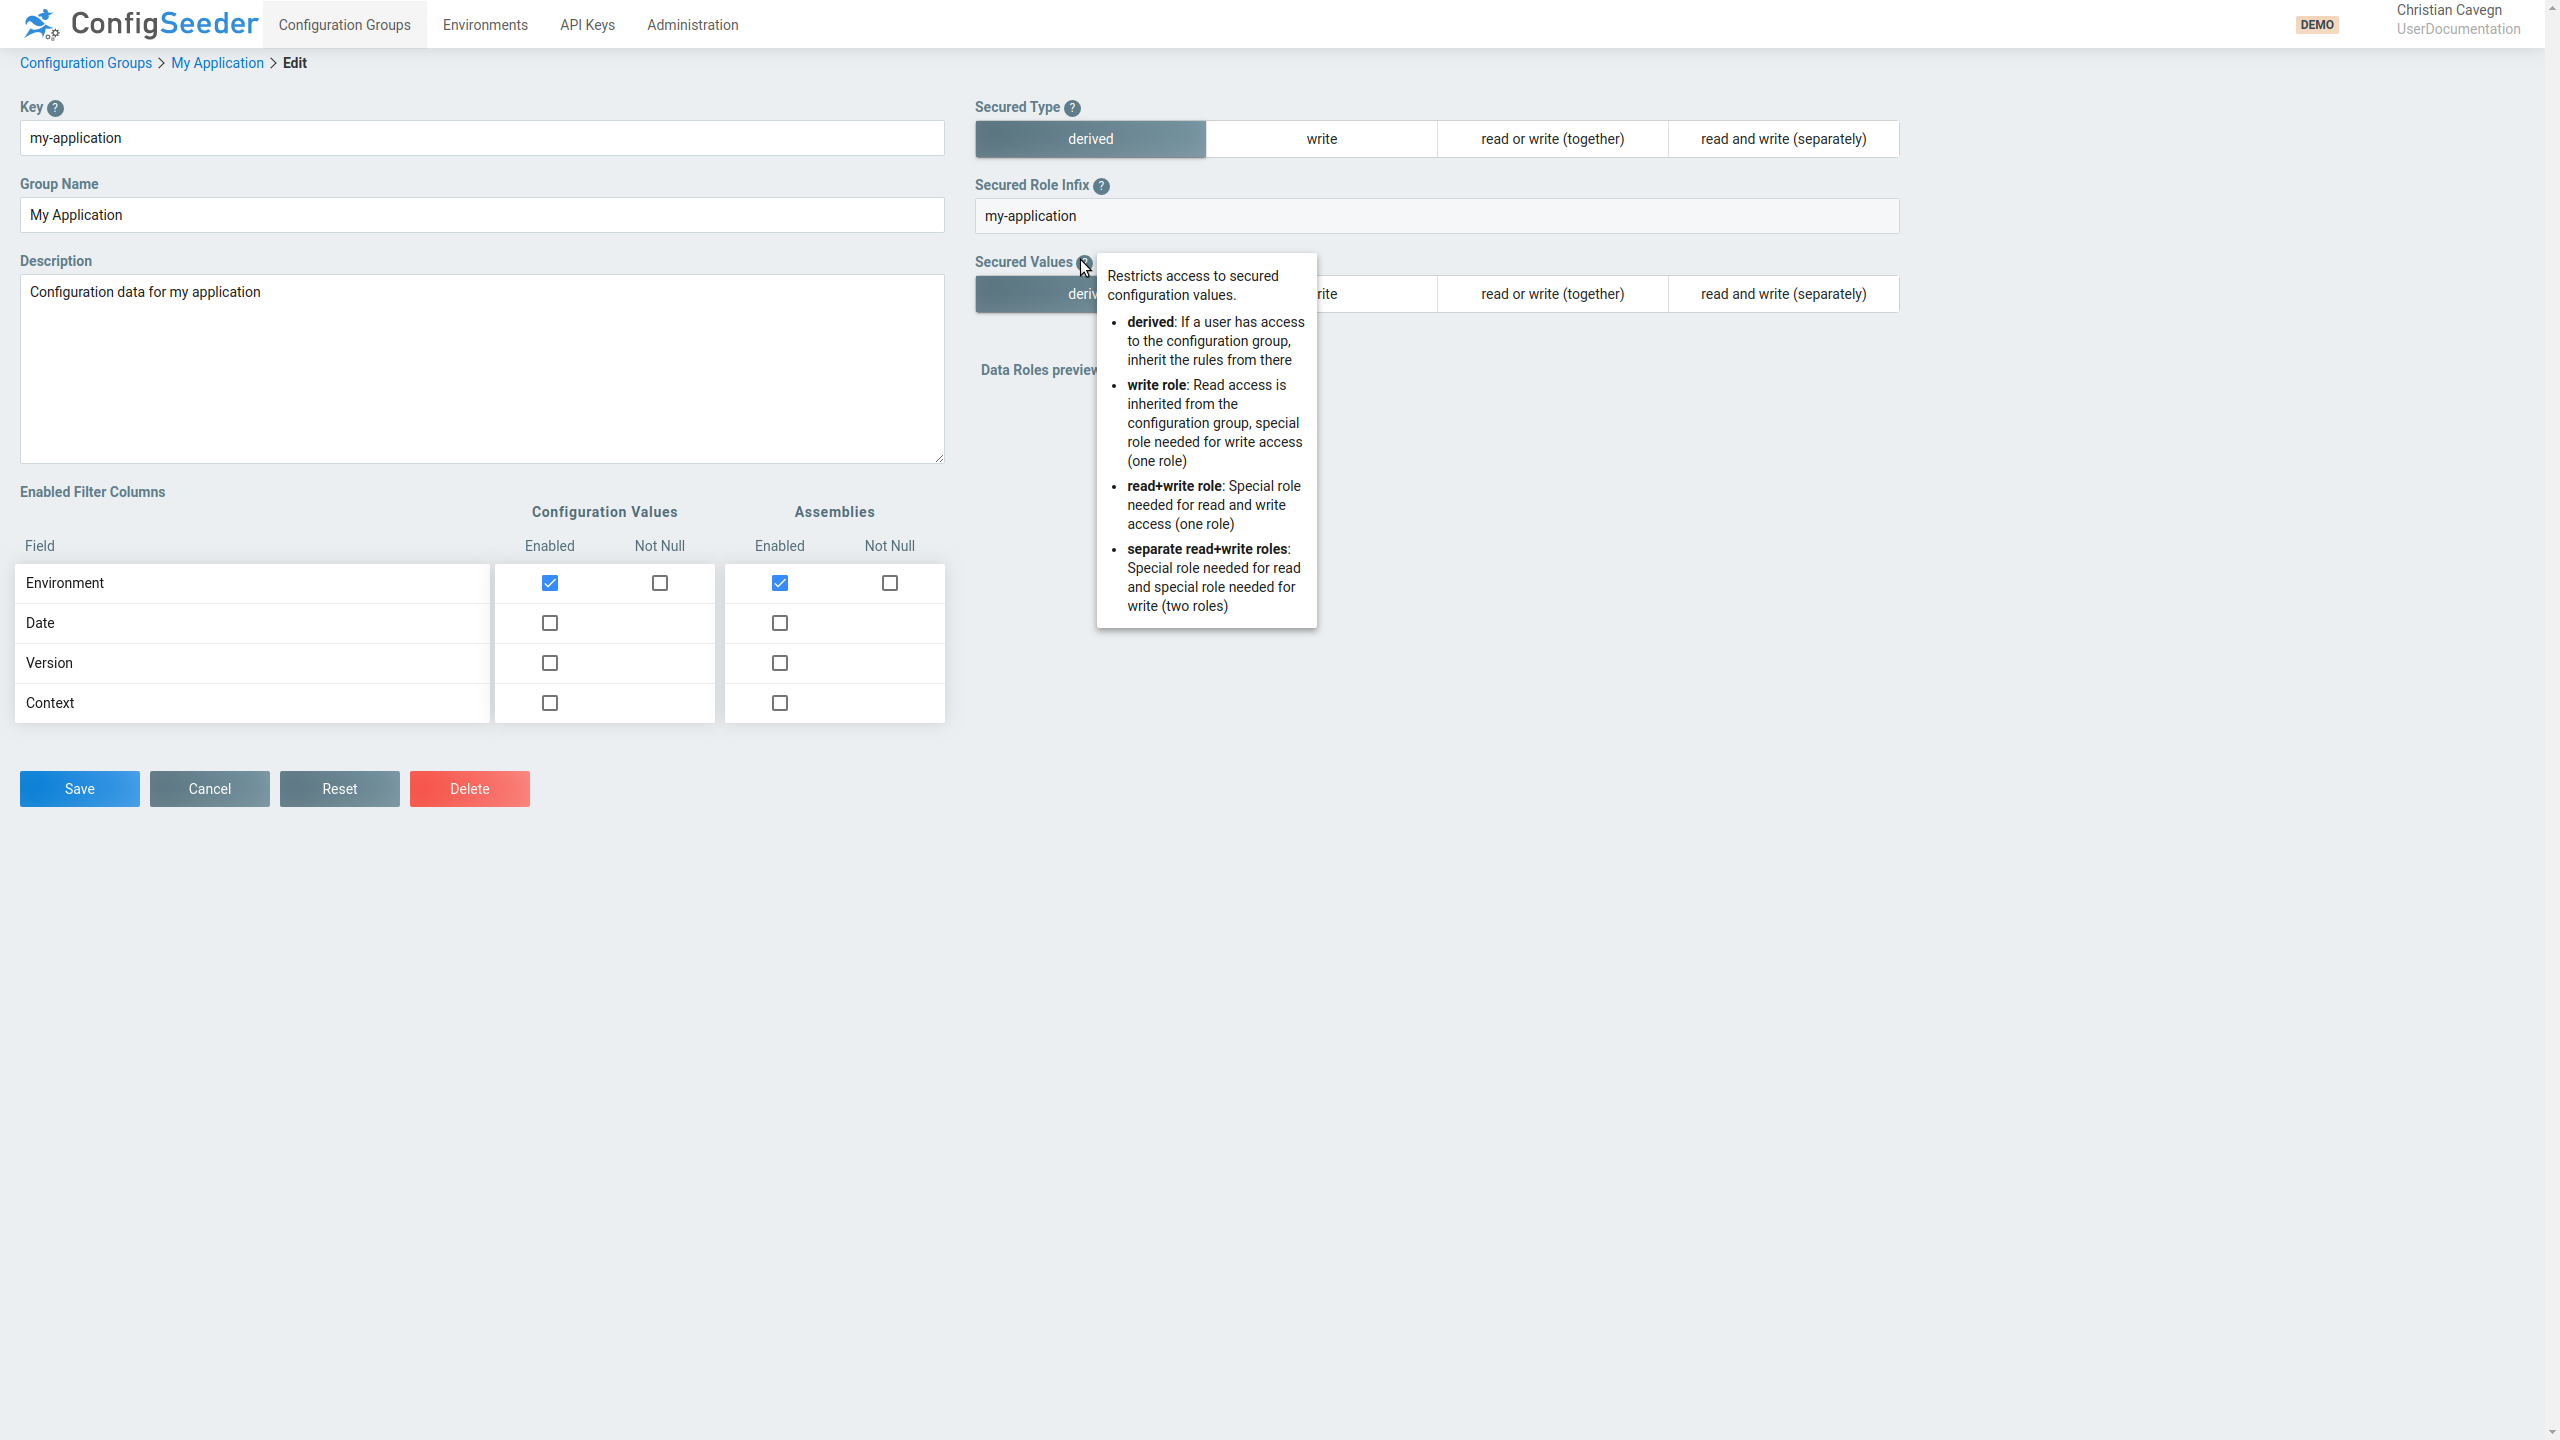The width and height of the screenshot is (2560, 1440).
Task: Click inside the Group Name input field
Action: point(480,214)
